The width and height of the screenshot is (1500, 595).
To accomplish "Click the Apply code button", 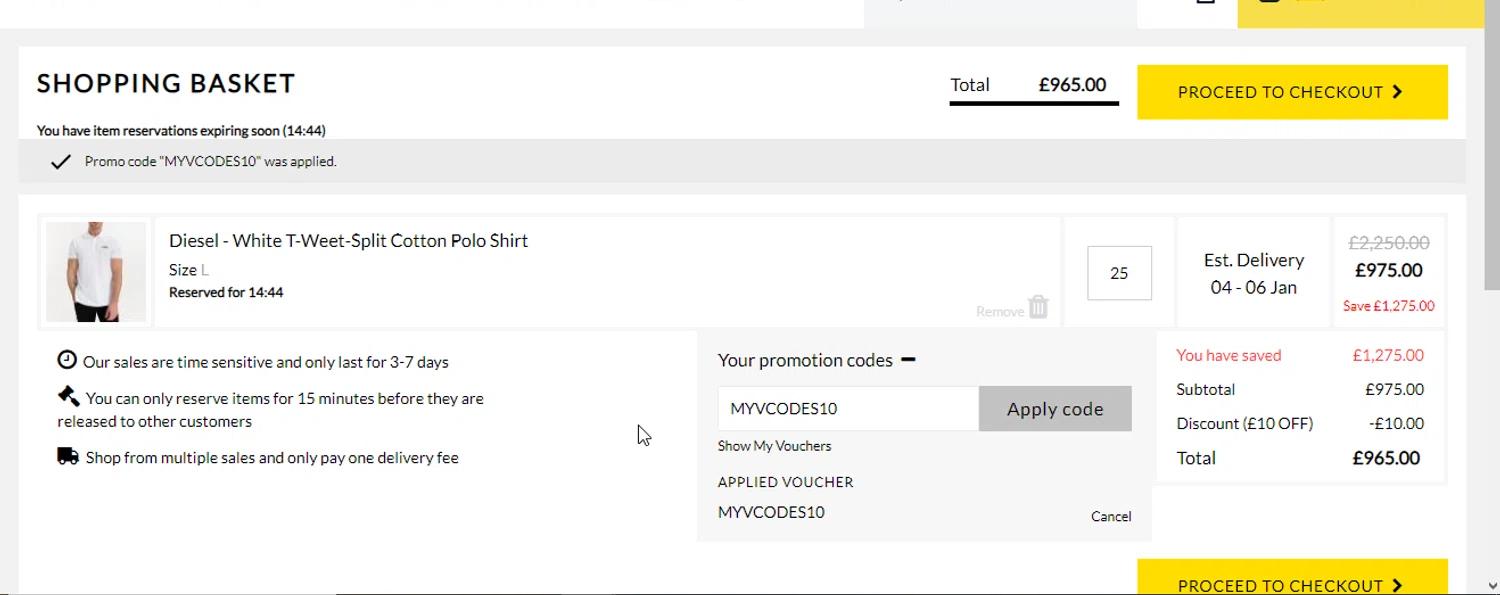I will coord(1055,409).
